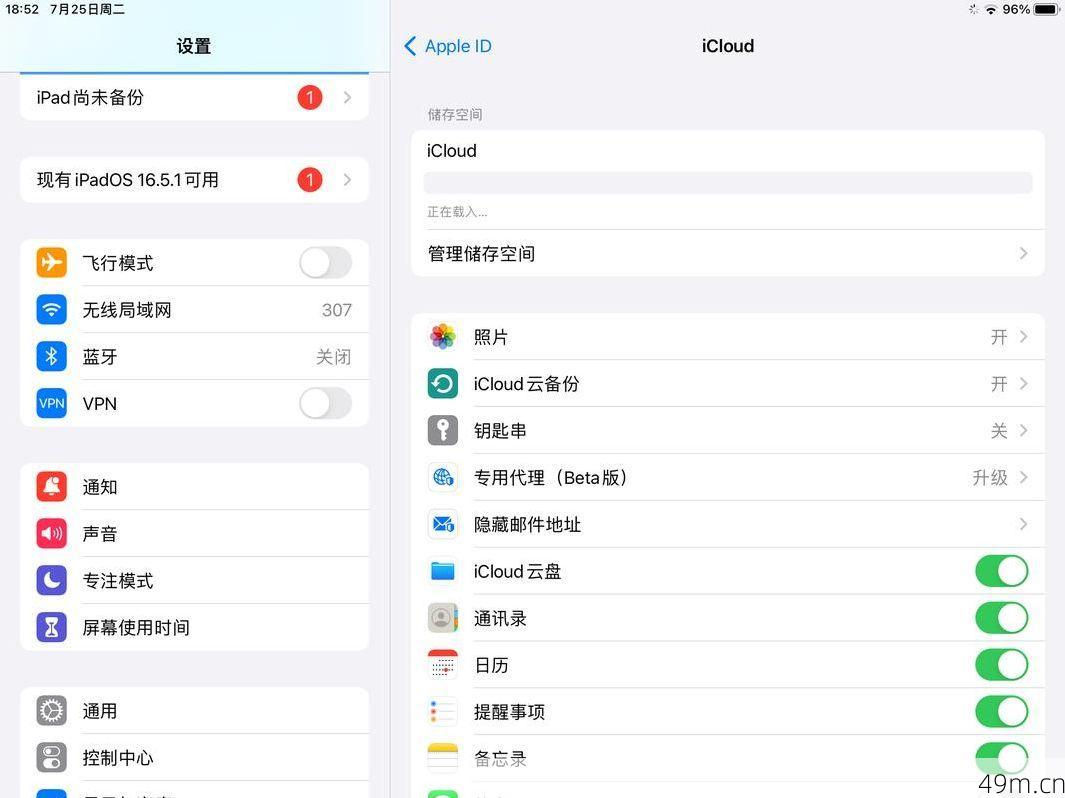Tap the Notifications (通知) bell icon

[x=52, y=487]
